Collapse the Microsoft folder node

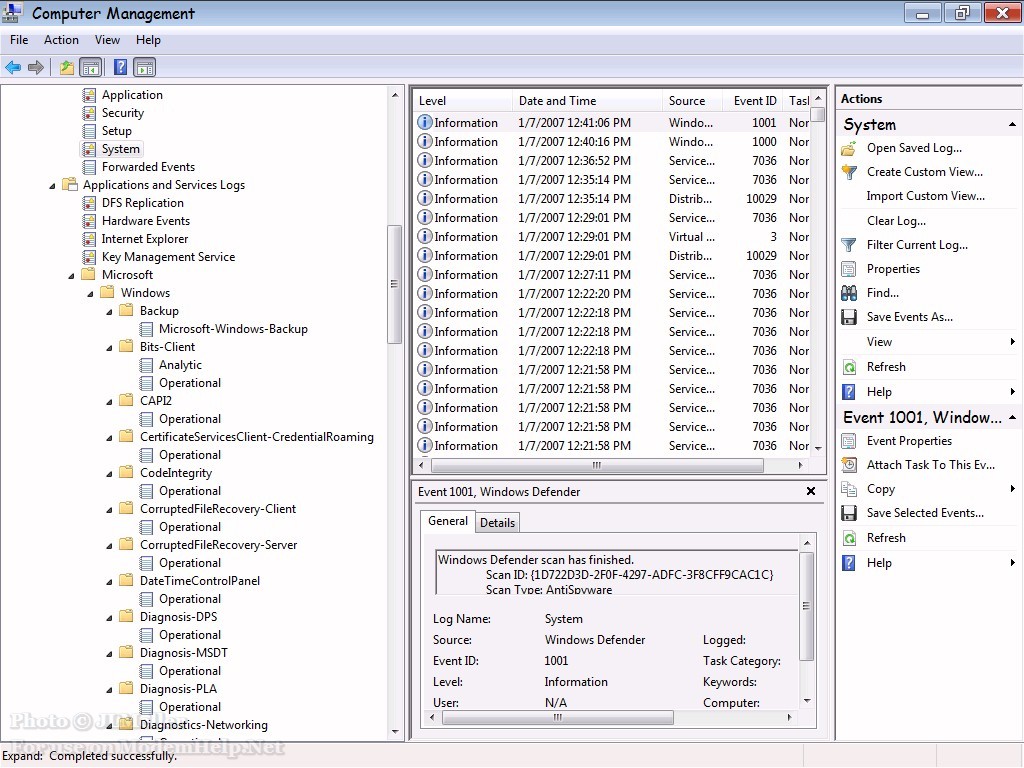click(71, 276)
